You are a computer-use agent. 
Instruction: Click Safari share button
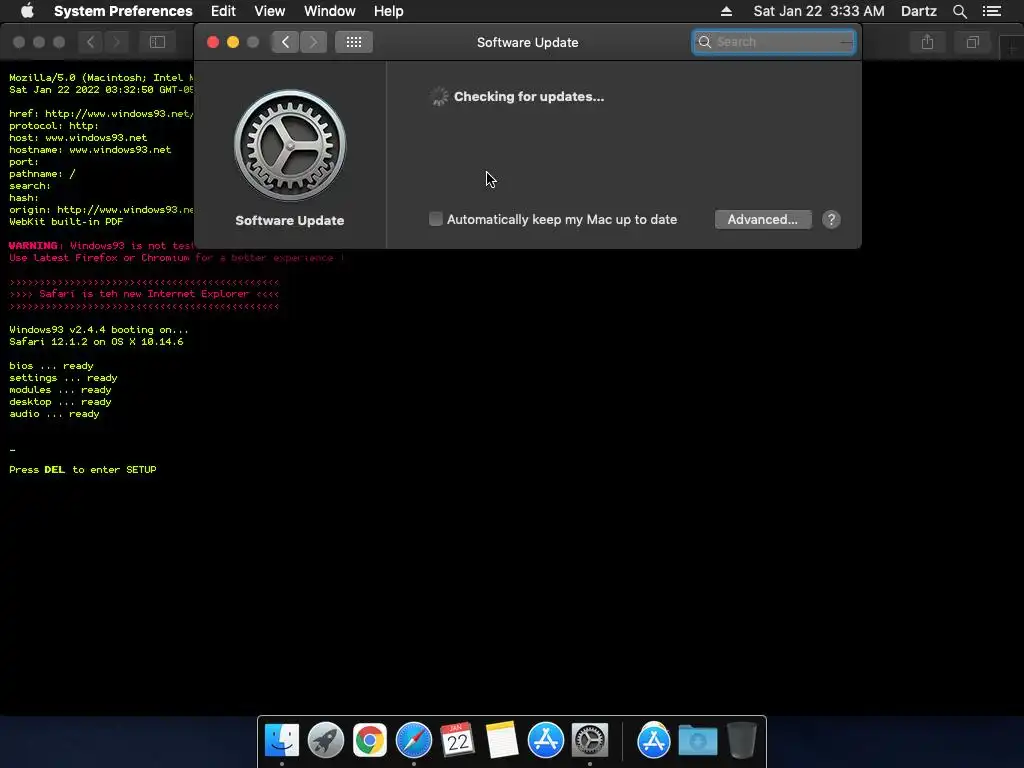(x=927, y=42)
